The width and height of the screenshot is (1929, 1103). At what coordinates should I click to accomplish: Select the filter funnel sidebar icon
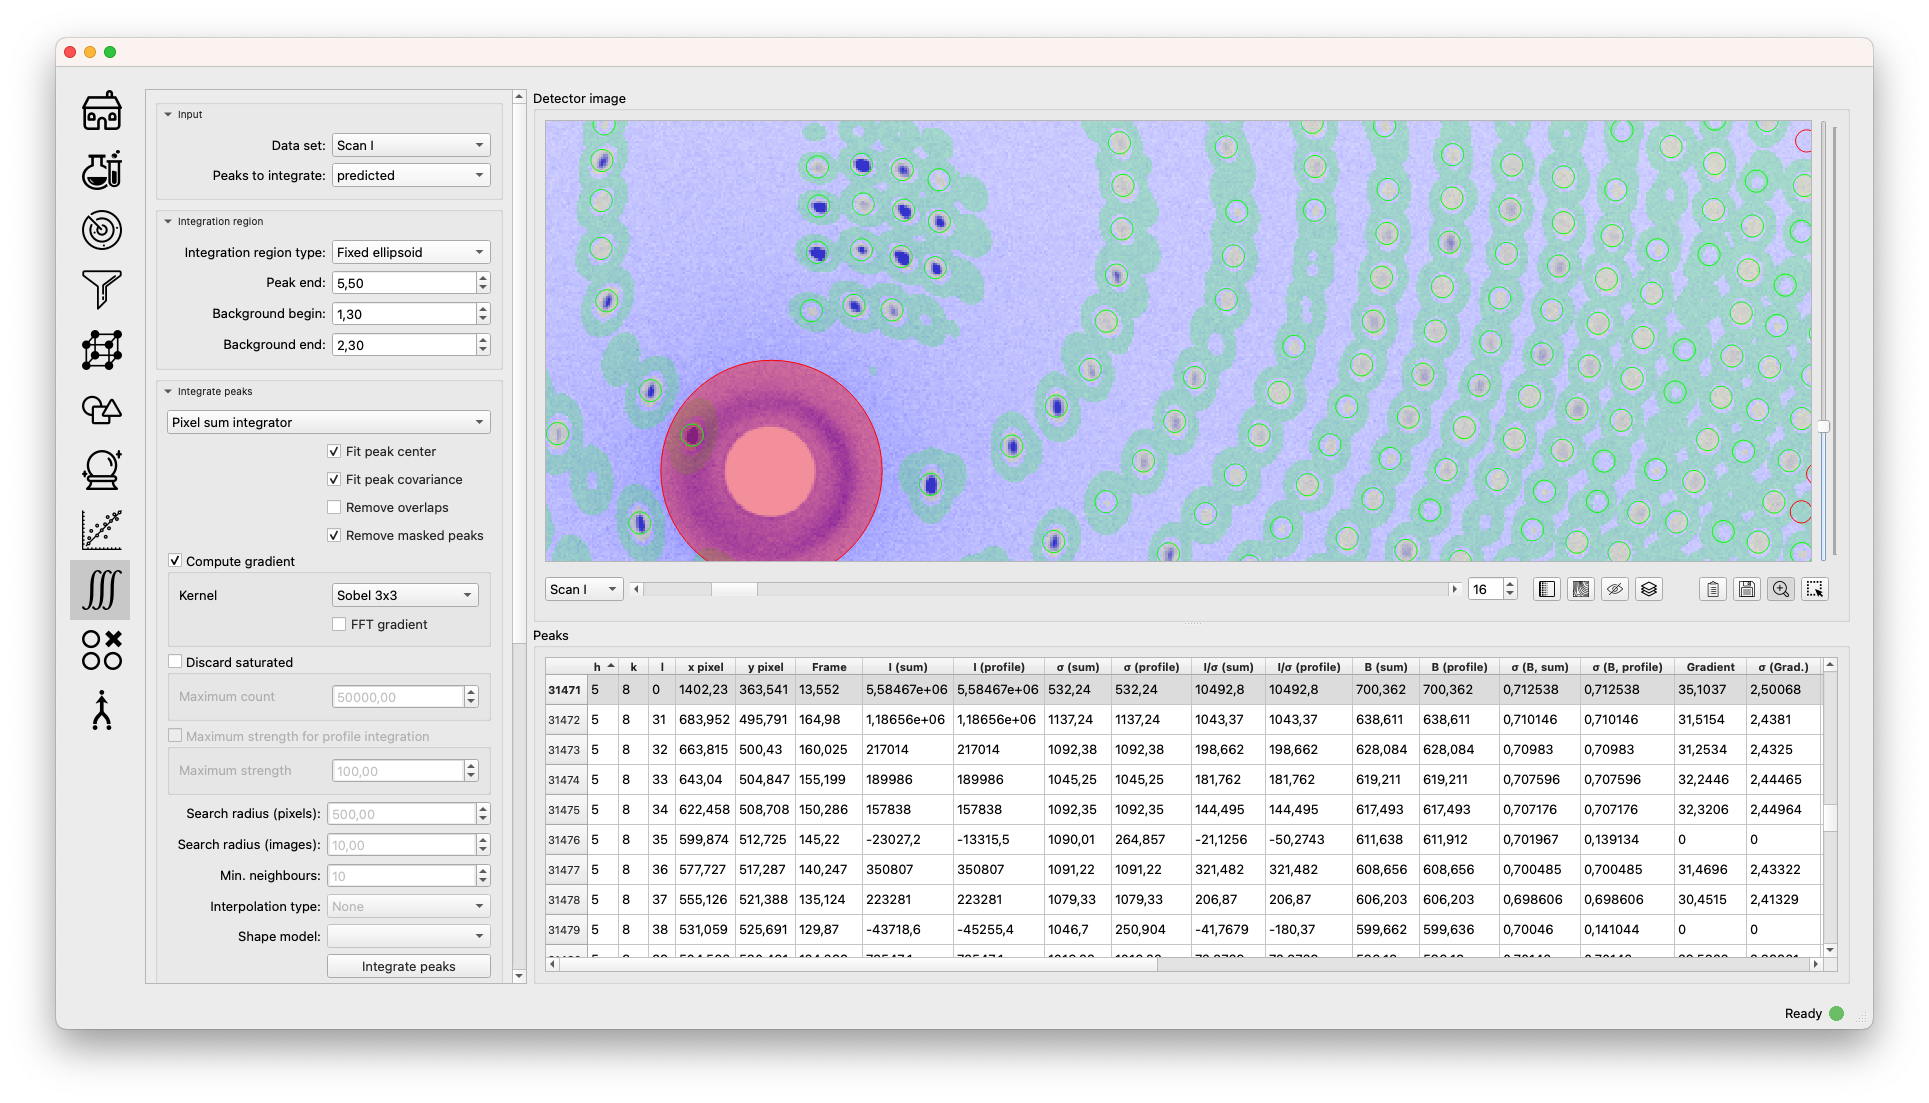102,290
